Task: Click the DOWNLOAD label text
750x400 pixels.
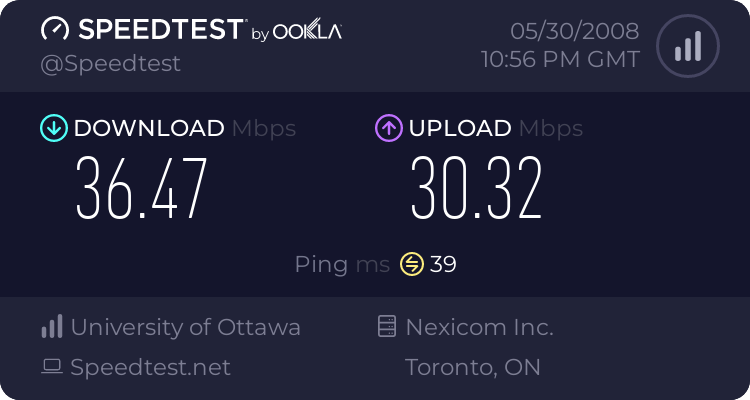Action: click(x=149, y=128)
